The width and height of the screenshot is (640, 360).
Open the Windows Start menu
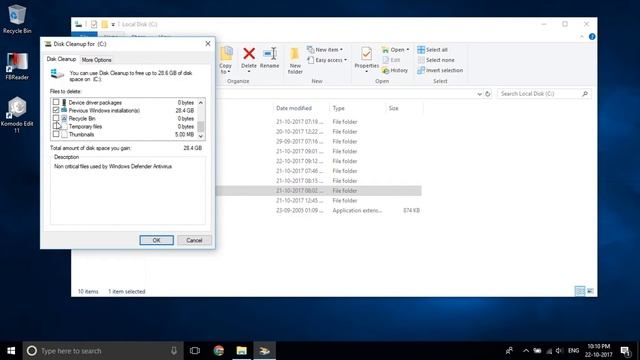[11, 351]
